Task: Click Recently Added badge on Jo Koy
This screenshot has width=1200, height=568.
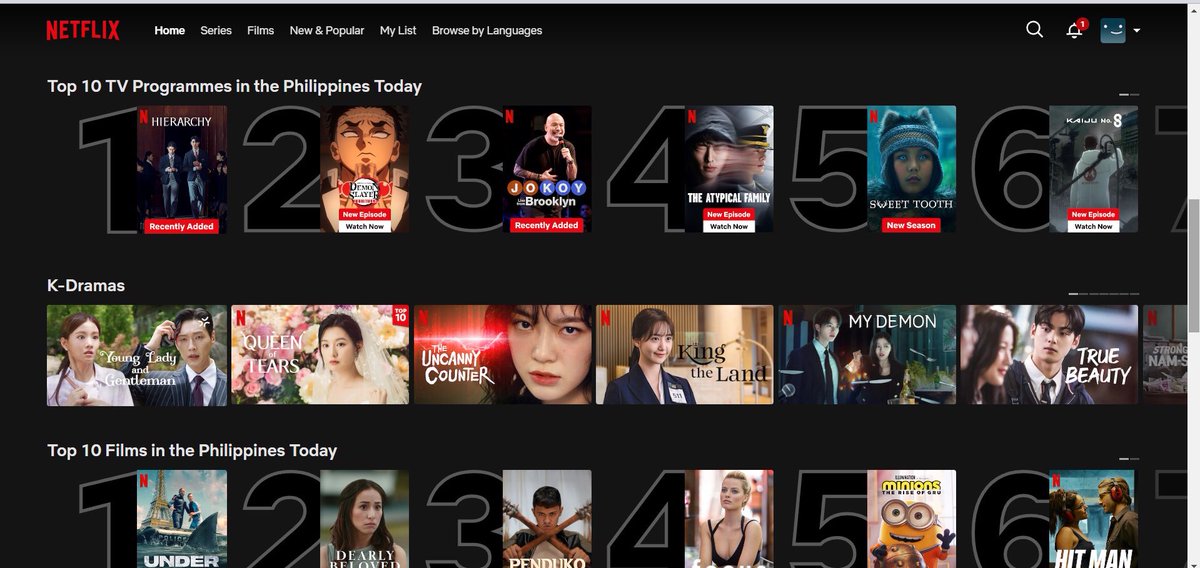Action: tap(547, 226)
